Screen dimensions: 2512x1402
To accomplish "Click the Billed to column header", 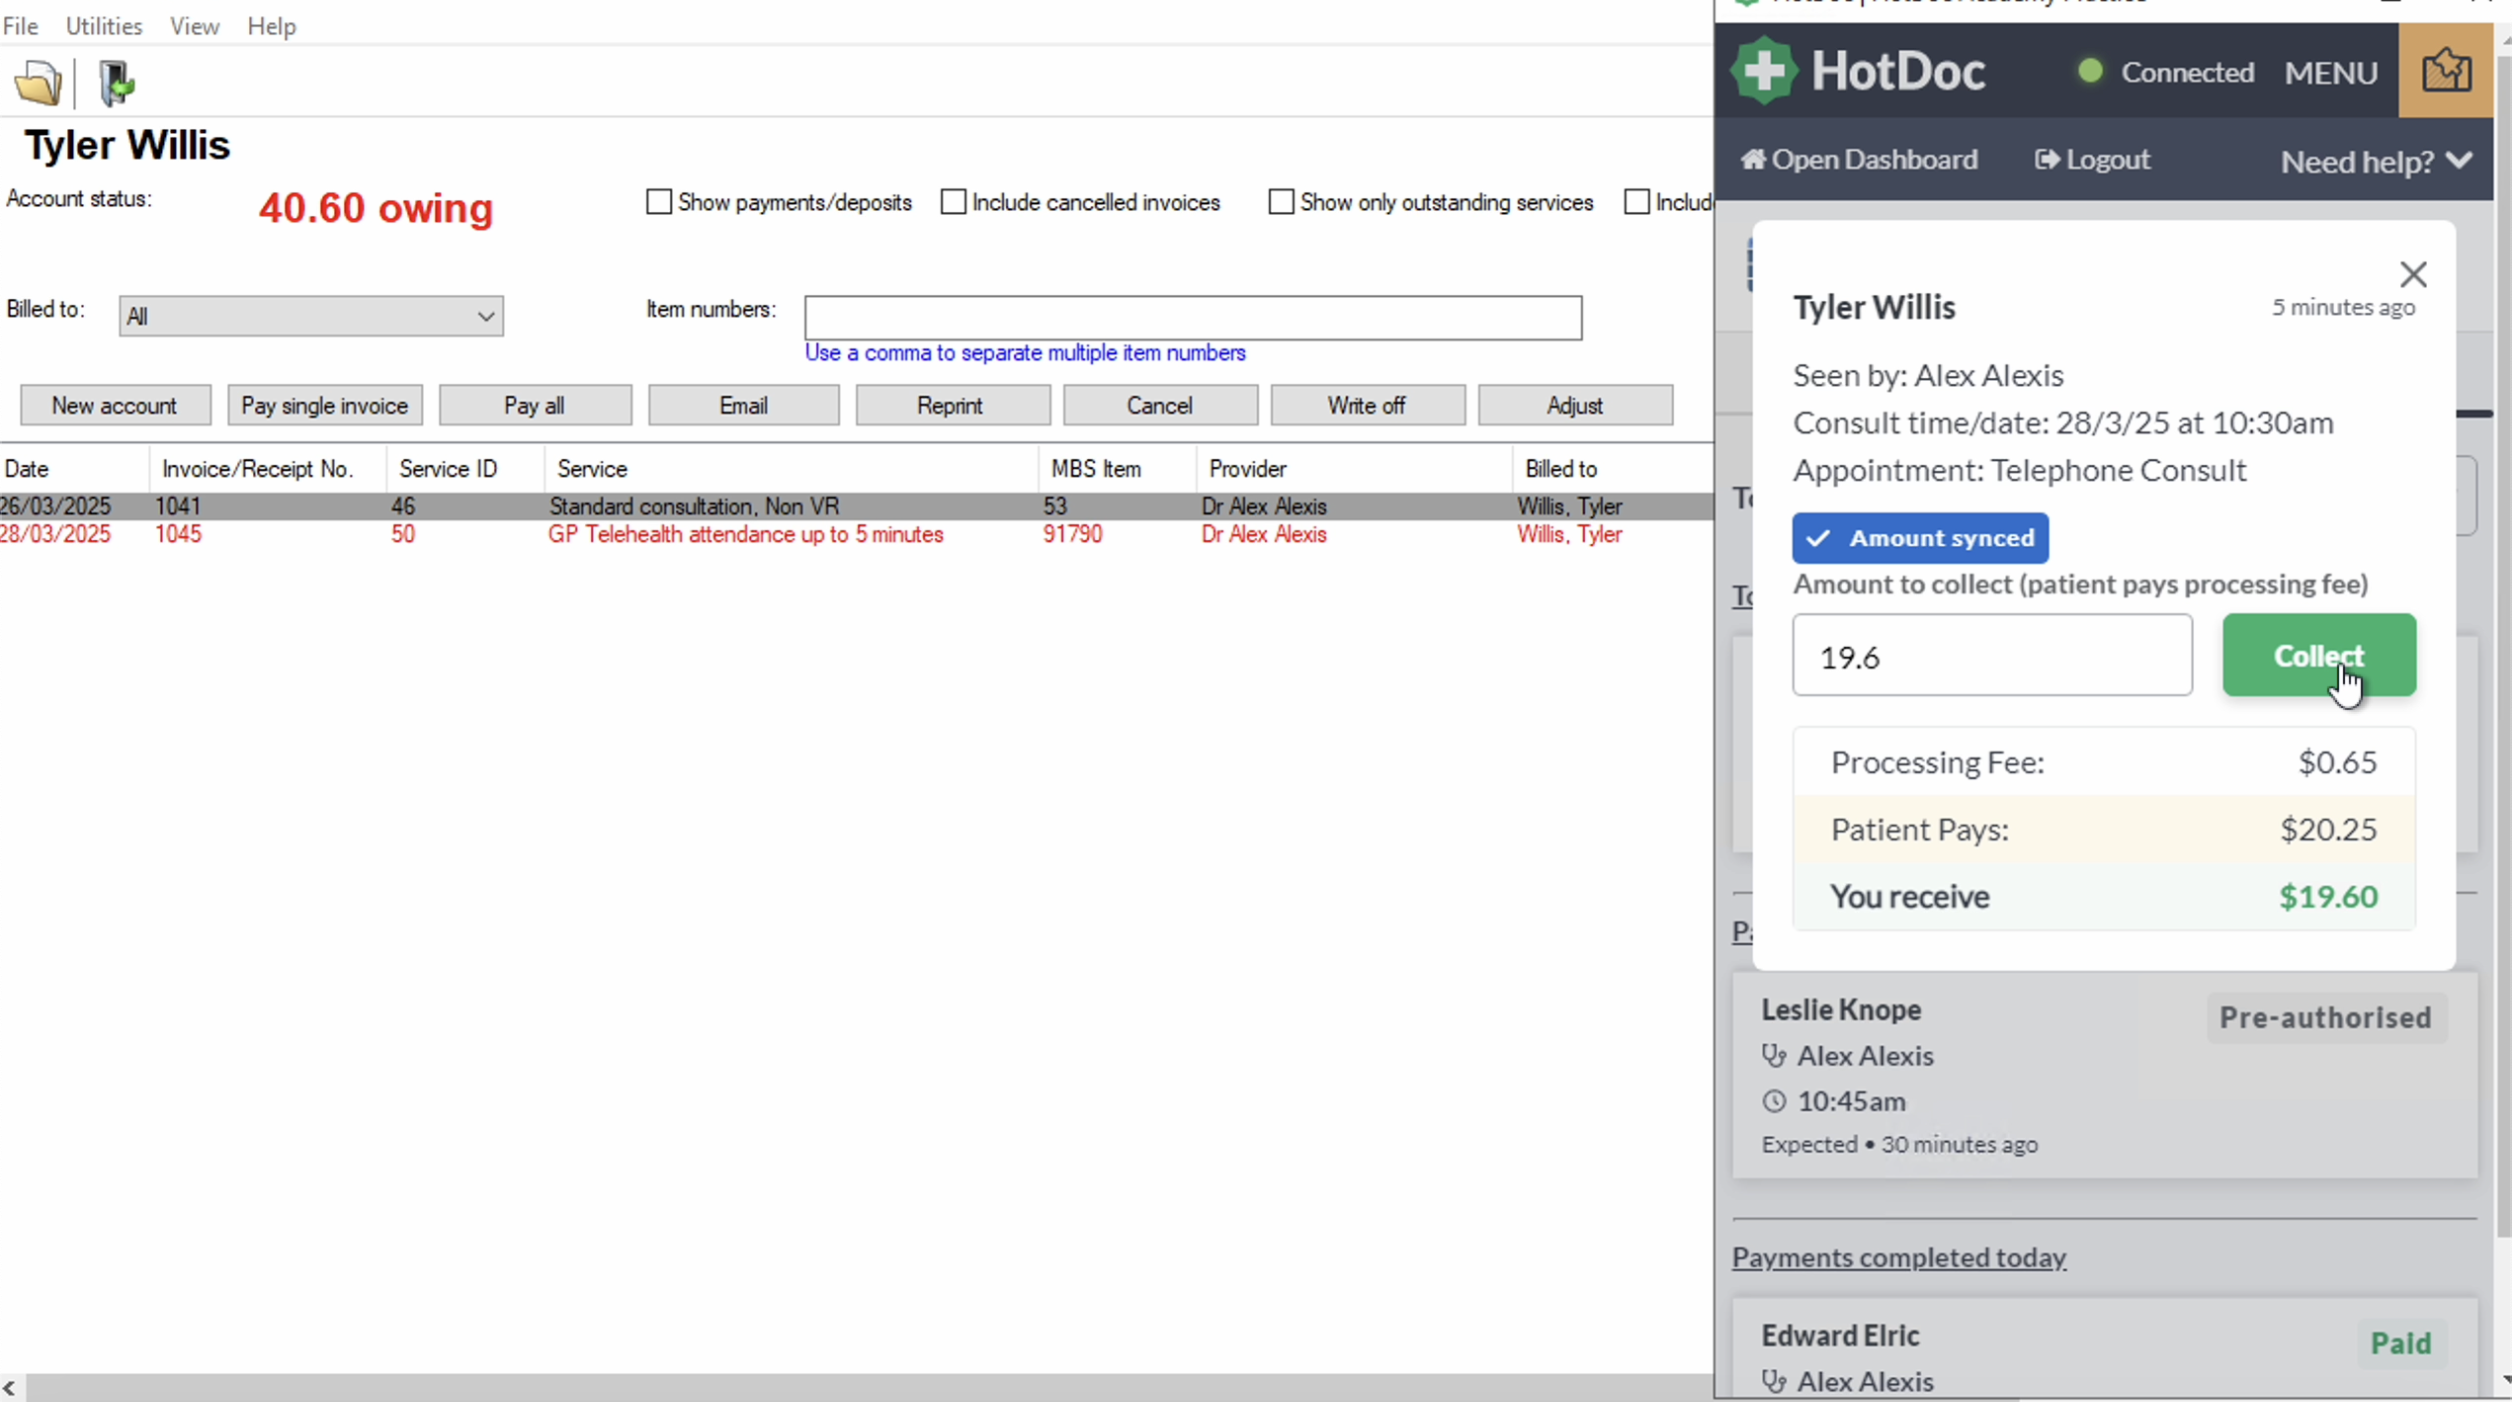I will [x=1613, y=469].
